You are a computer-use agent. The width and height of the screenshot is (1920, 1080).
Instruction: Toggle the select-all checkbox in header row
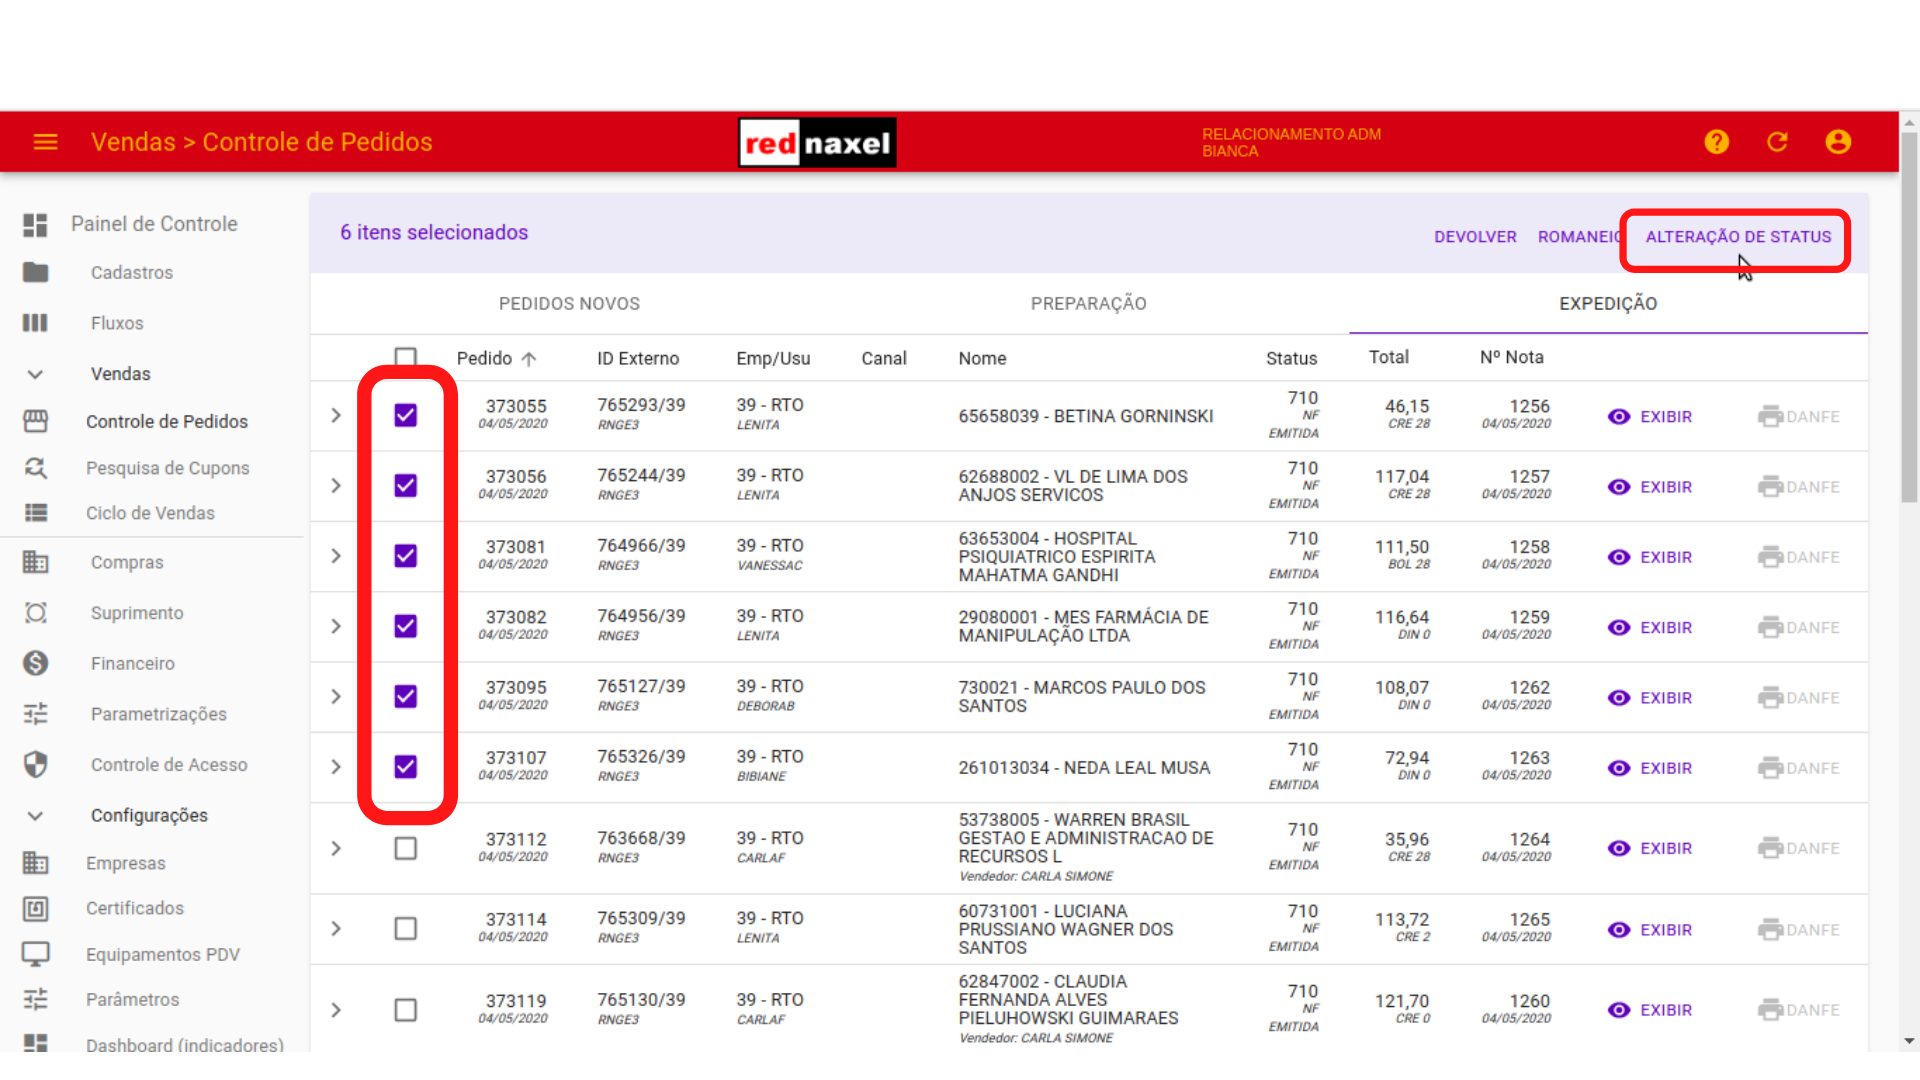405,356
